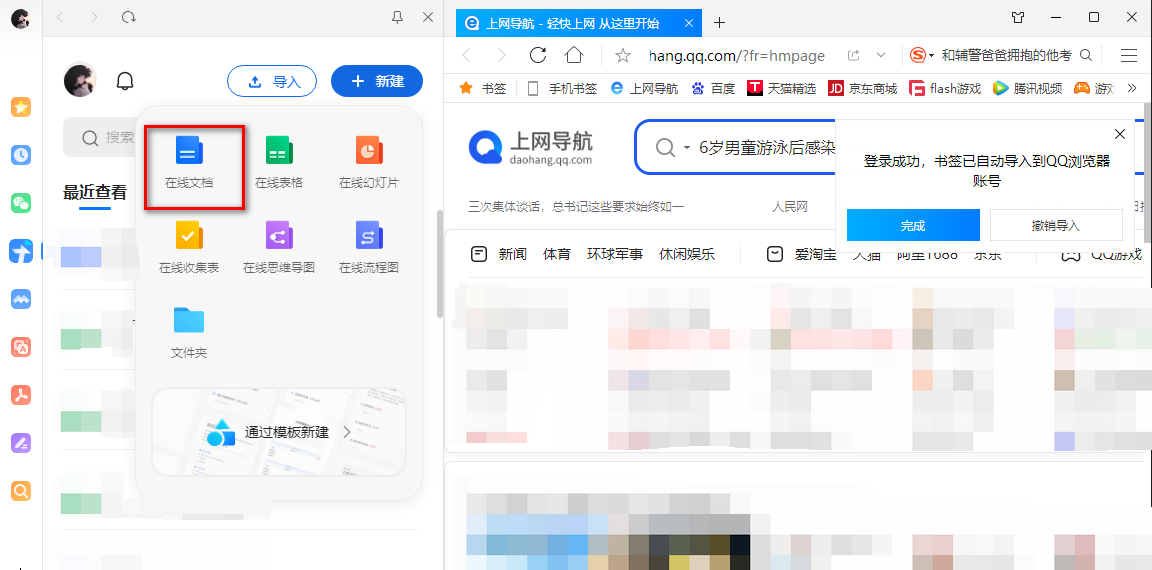1152x570 pixels.
Task: Click the side panel vertical scrollbar
Action: click(x=440, y=264)
